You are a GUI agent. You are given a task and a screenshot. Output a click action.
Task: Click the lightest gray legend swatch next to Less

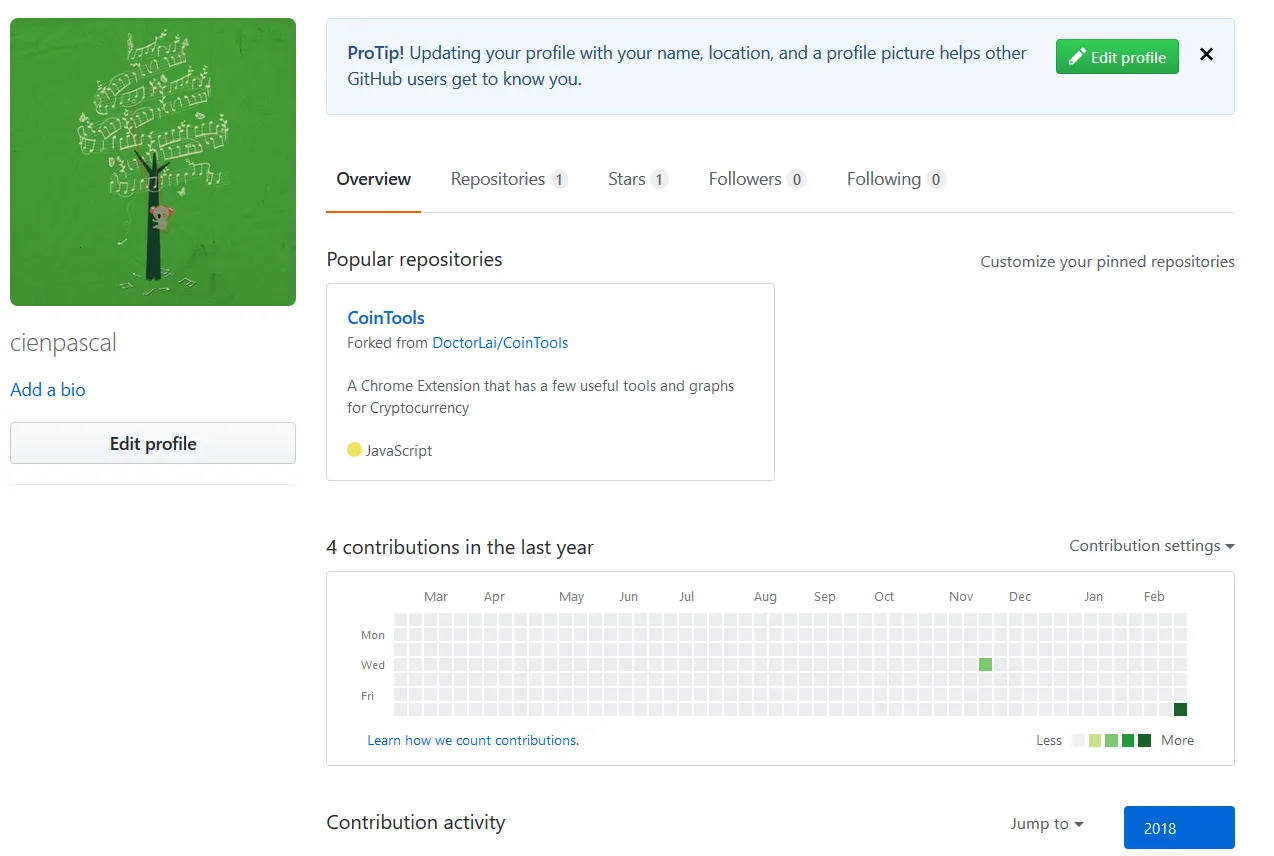[x=1078, y=741]
